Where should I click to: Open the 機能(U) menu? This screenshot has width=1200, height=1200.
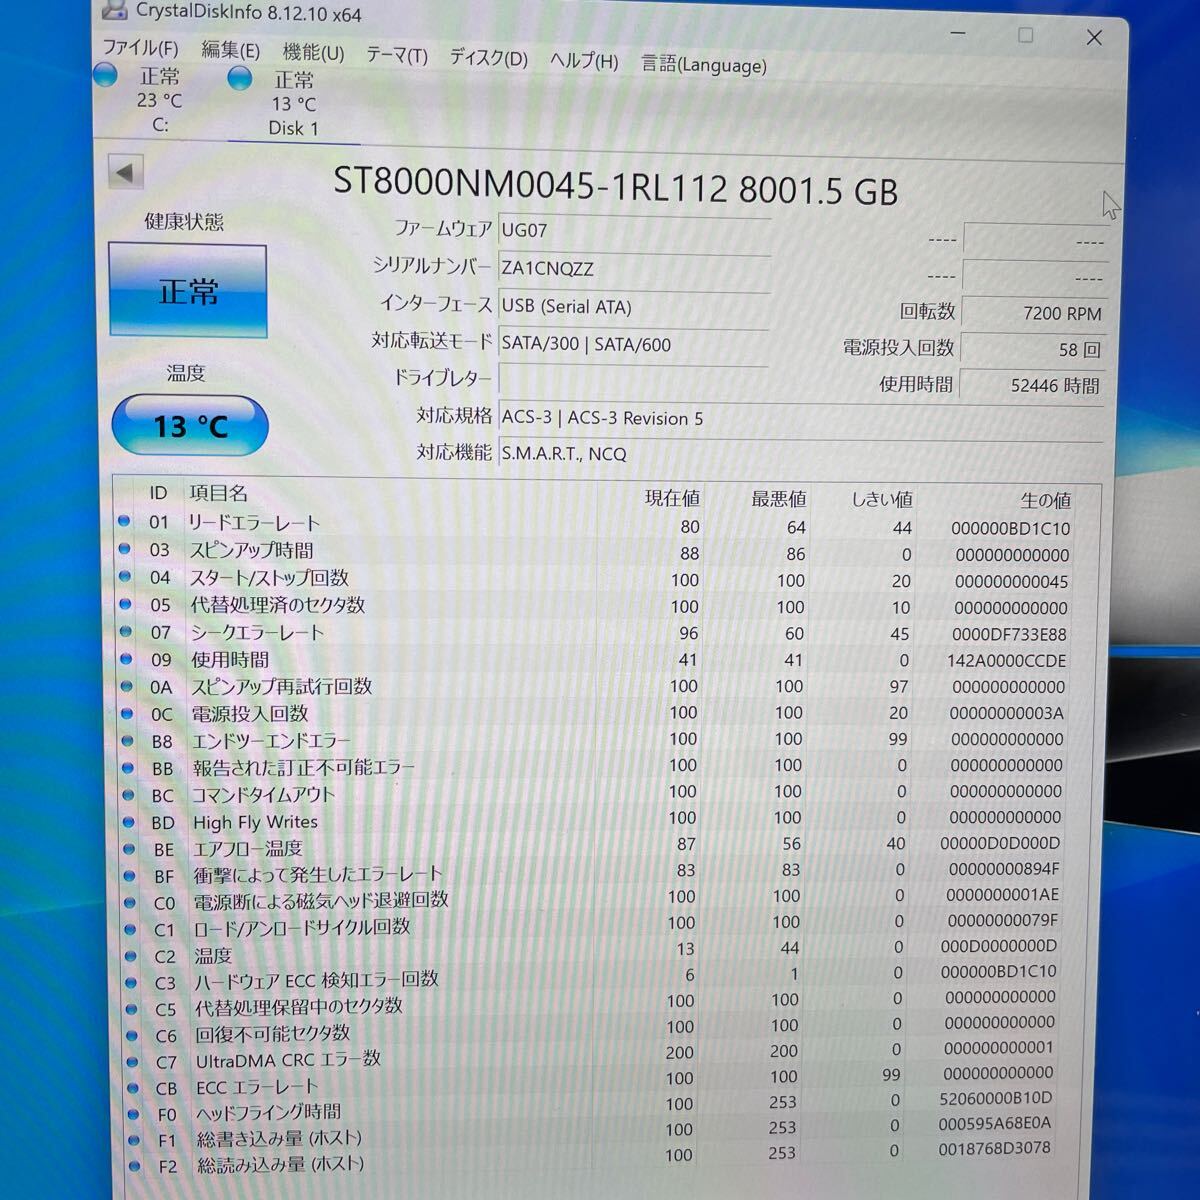click(313, 52)
